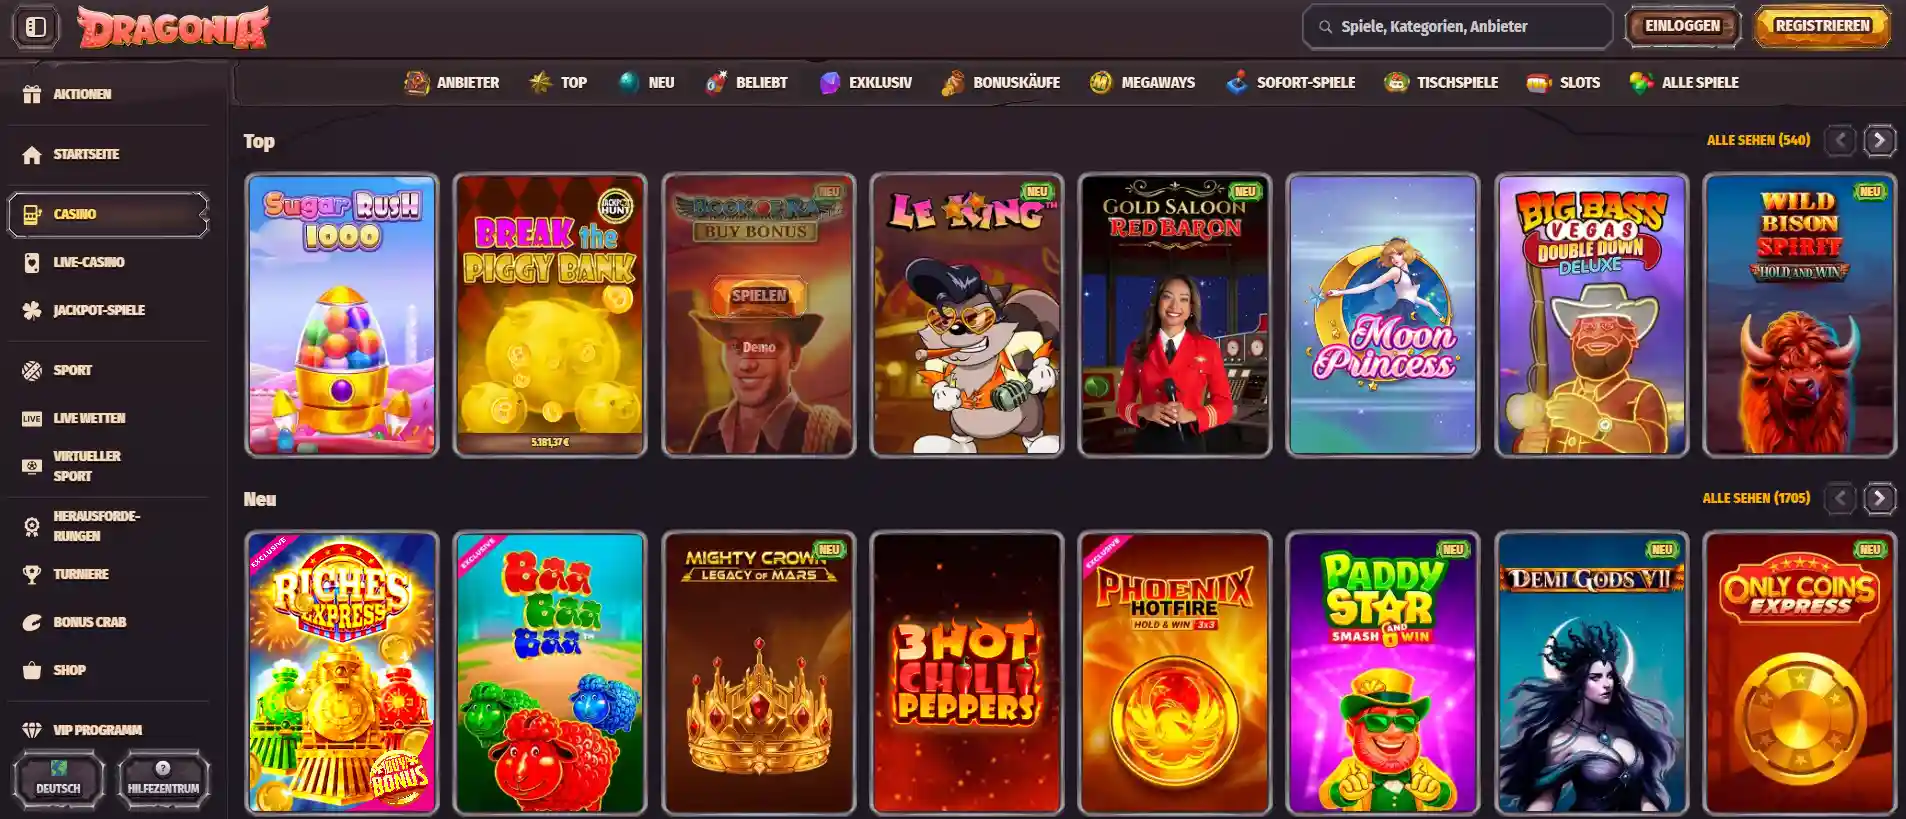The height and width of the screenshot is (819, 1906).
Task: Click the Neu orb icon
Action: click(x=629, y=82)
